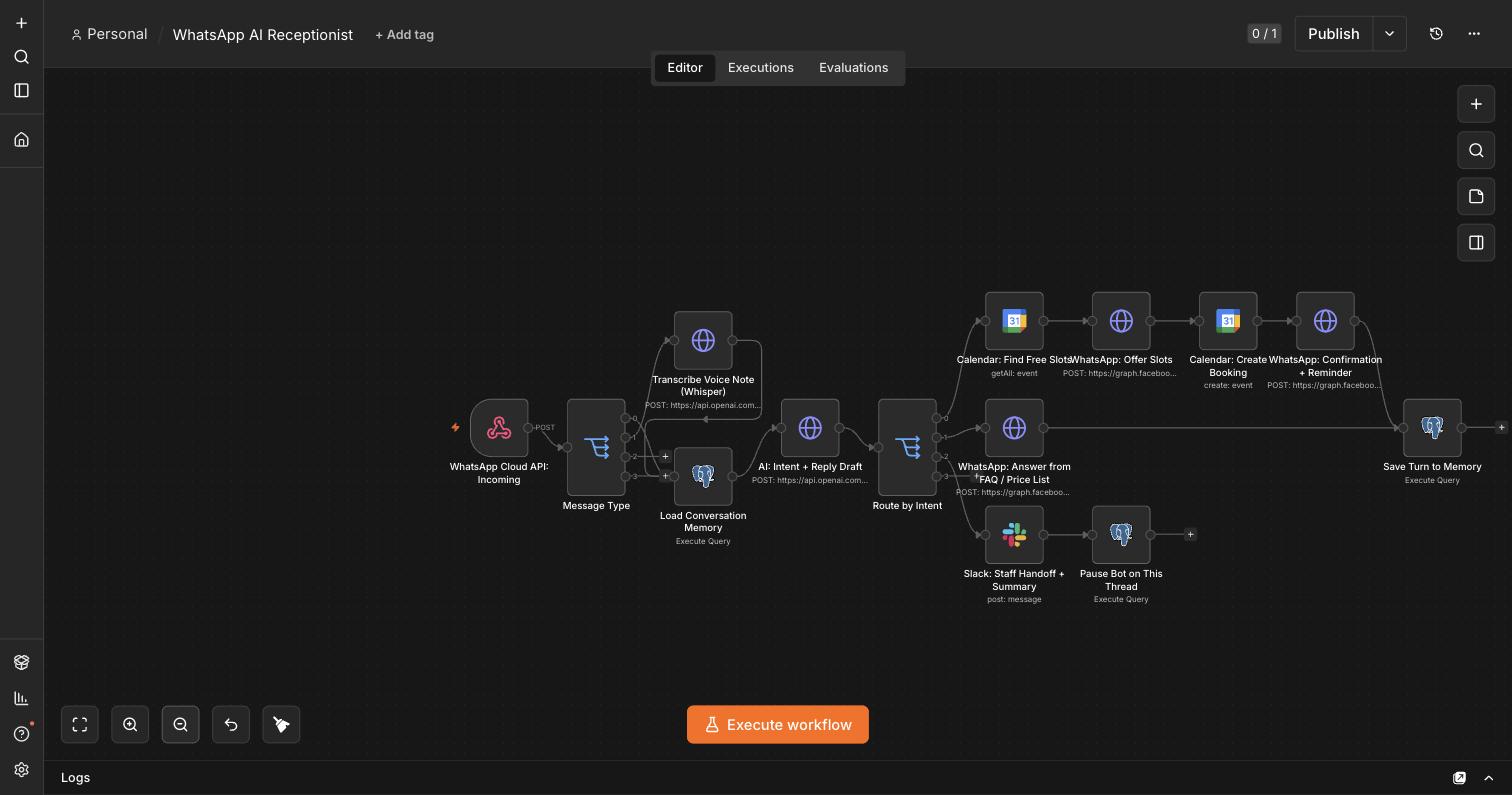Open the three-dot workflow options menu

point(1474,33)
